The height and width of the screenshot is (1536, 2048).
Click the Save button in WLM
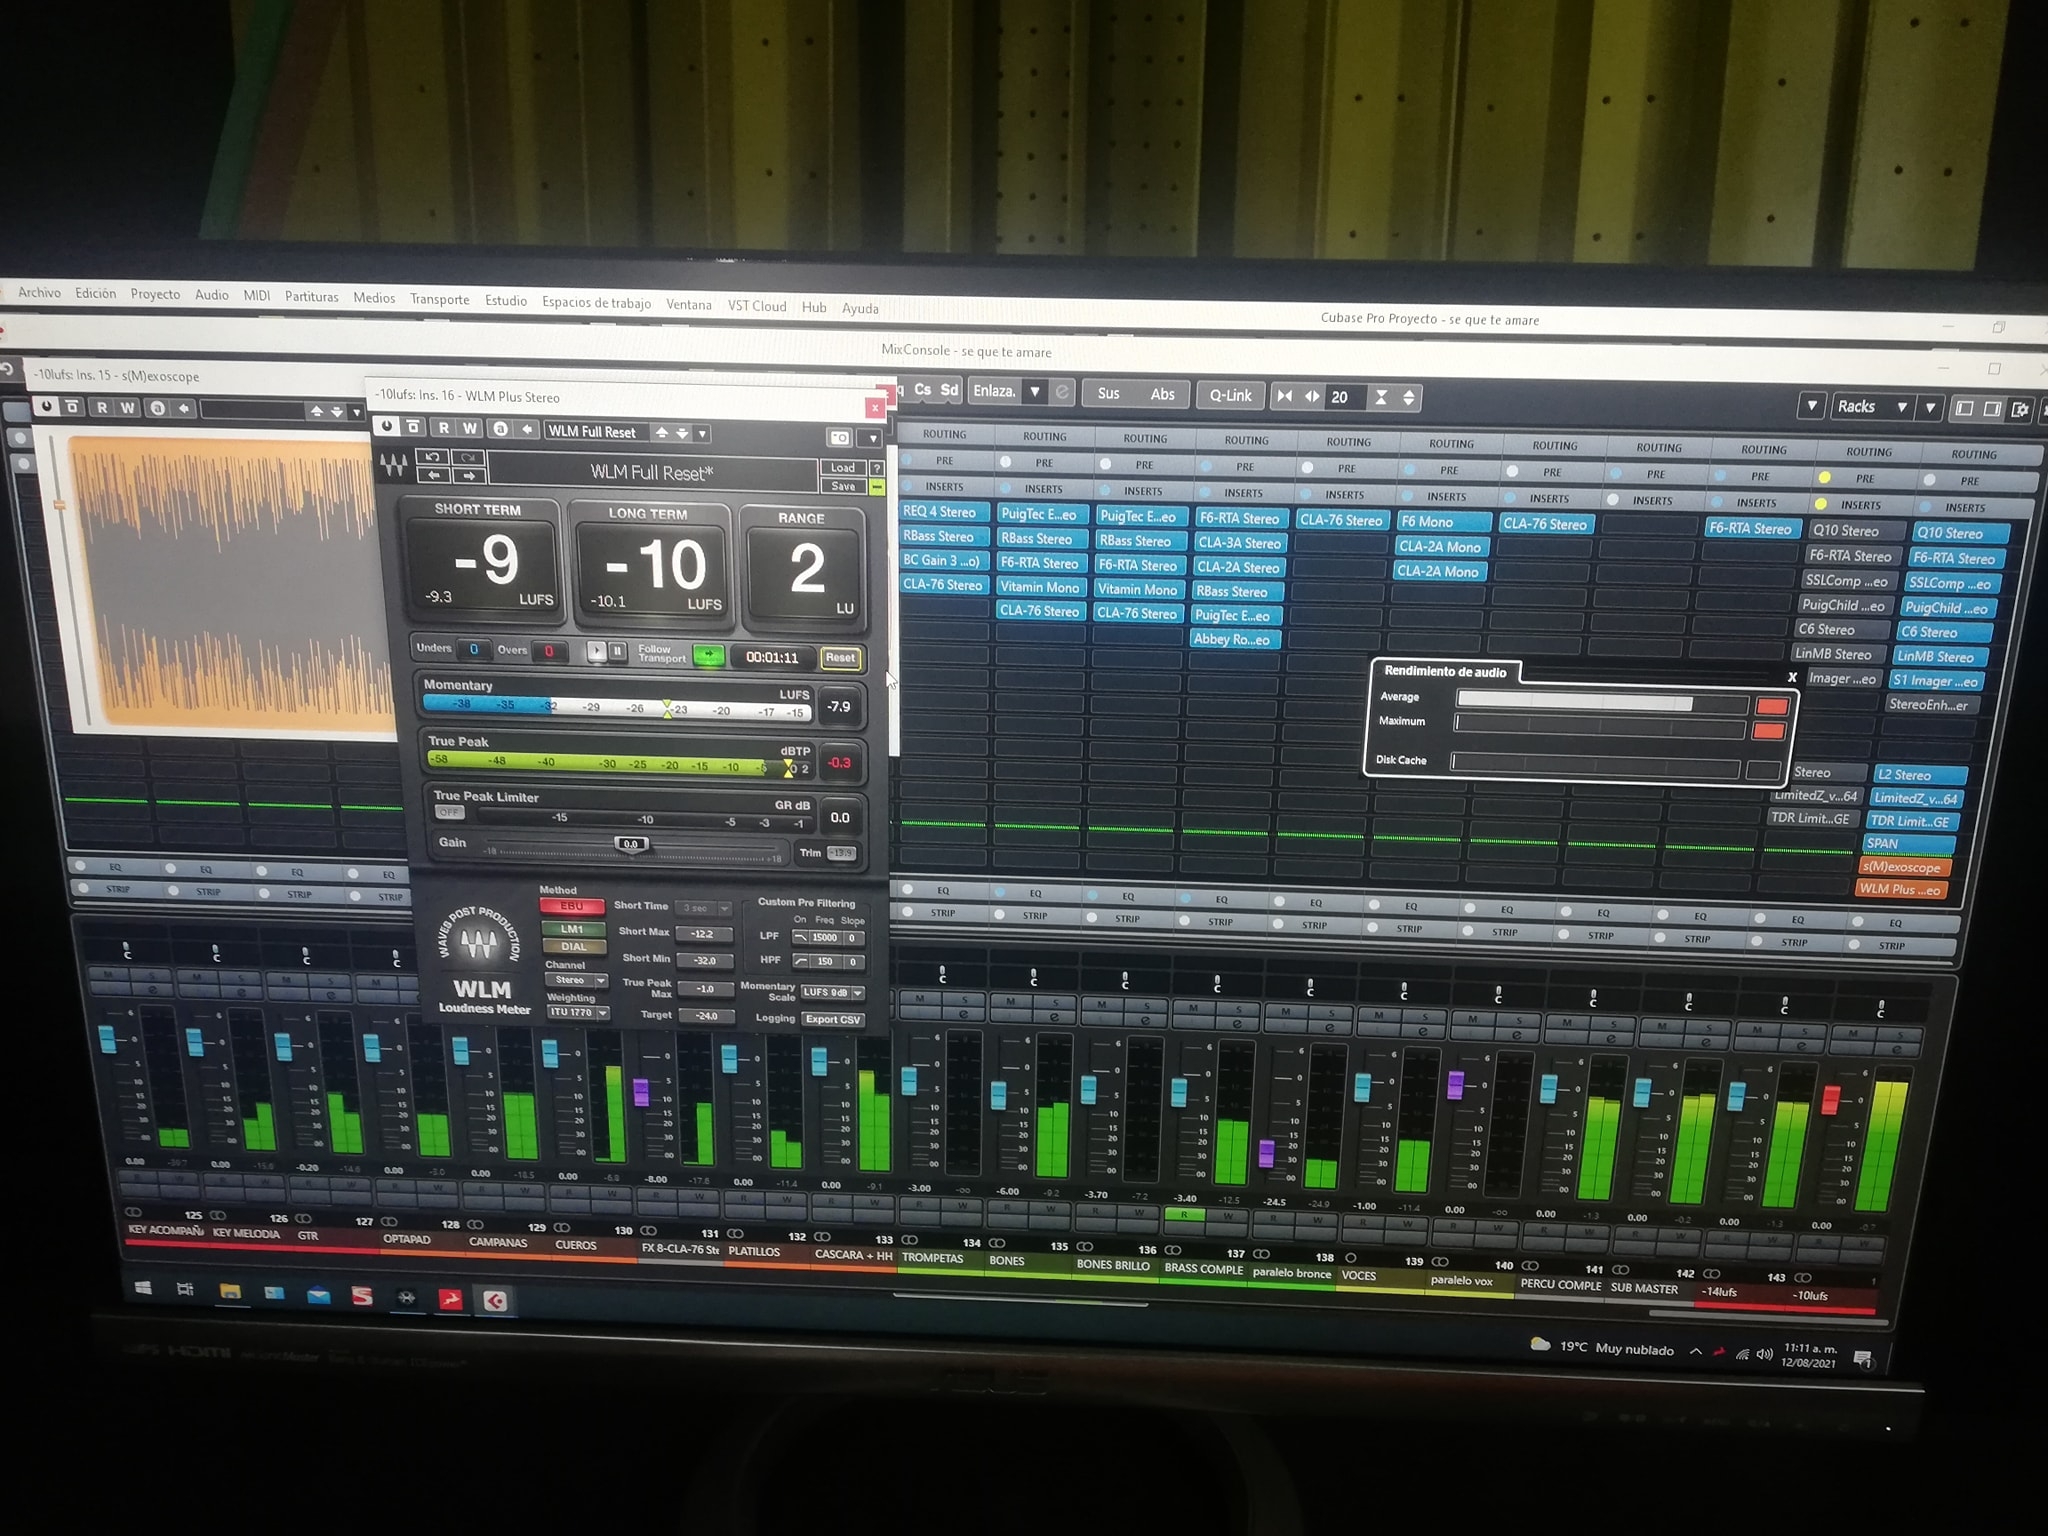(843, 486)
